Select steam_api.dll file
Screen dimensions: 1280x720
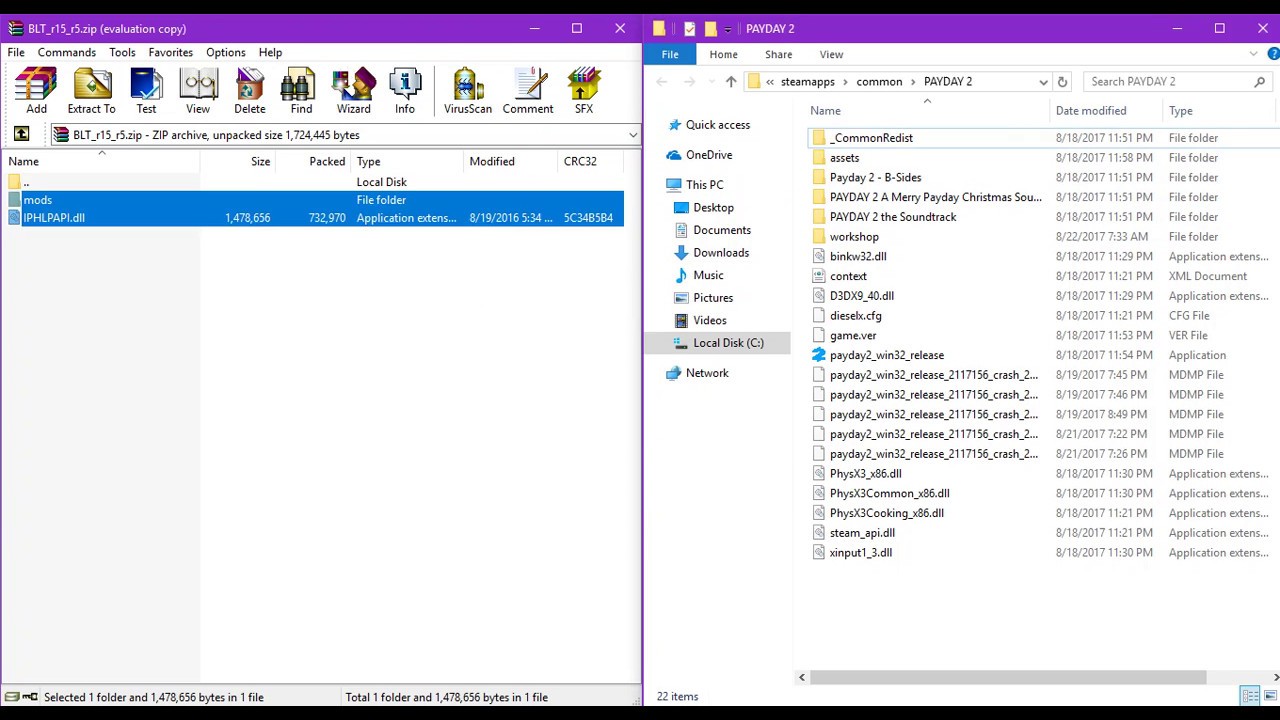862,533
